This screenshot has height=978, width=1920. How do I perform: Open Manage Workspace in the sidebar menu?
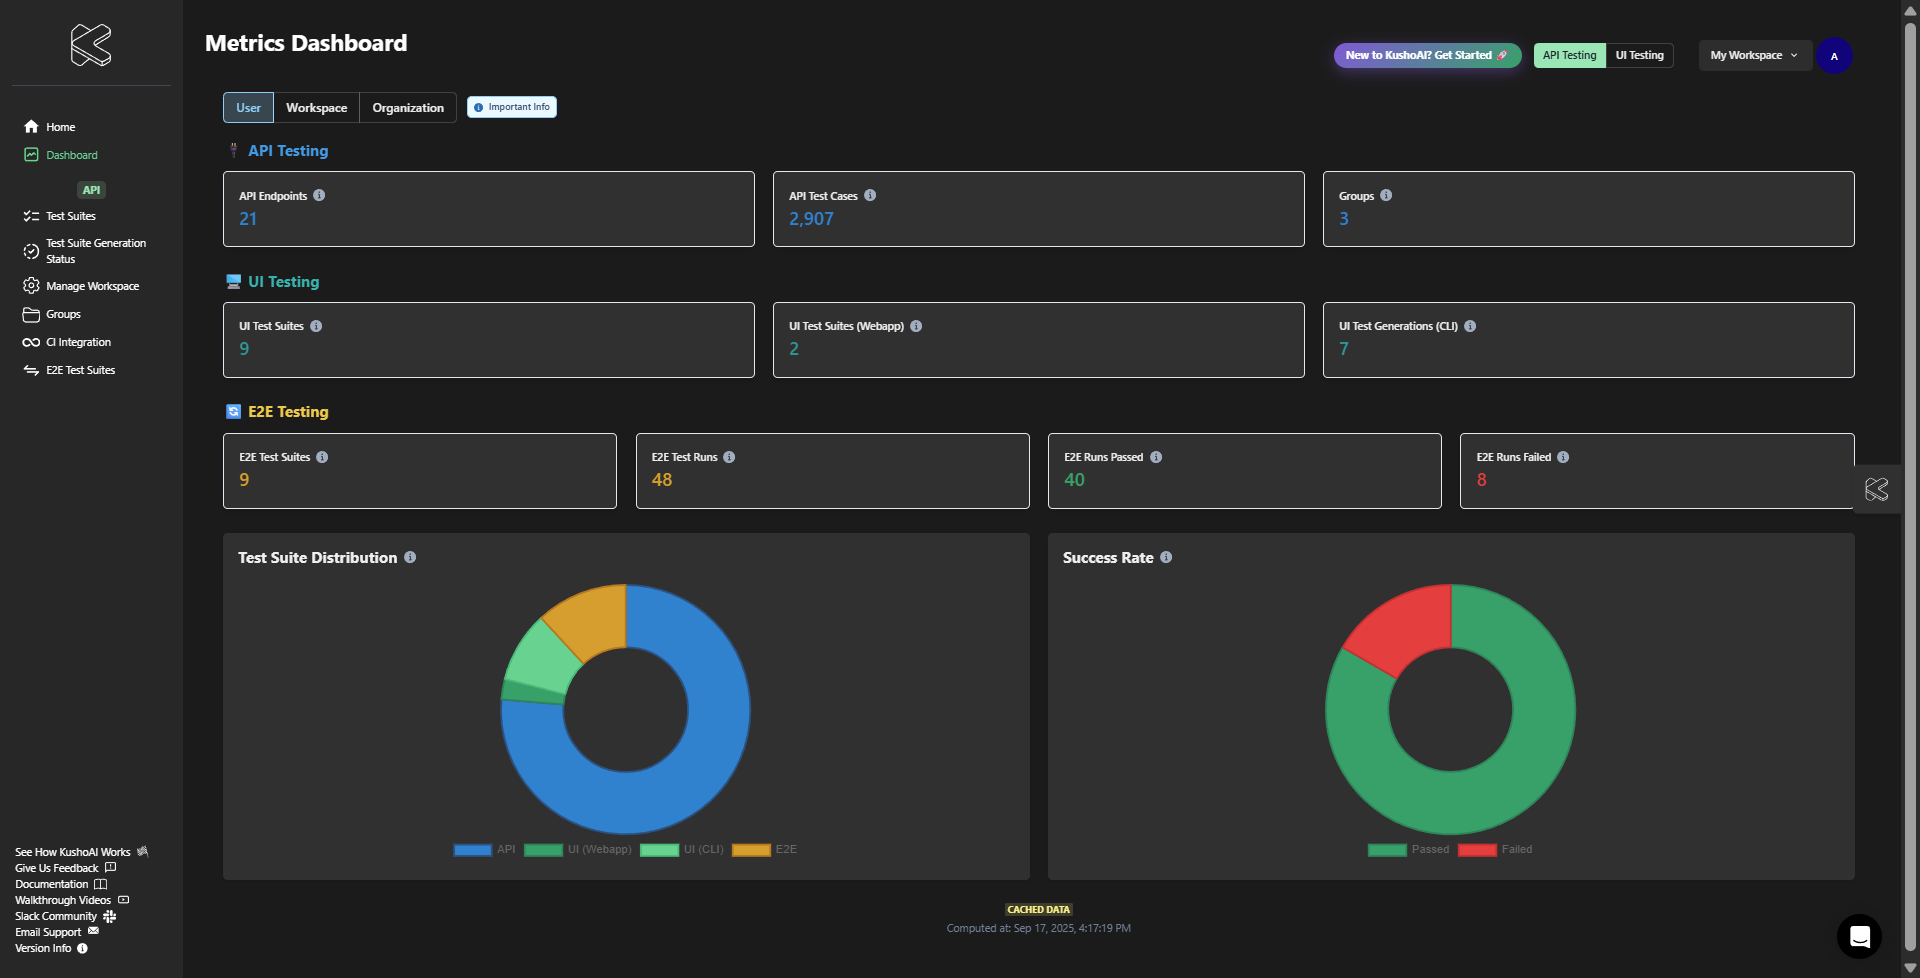[92, 286]
